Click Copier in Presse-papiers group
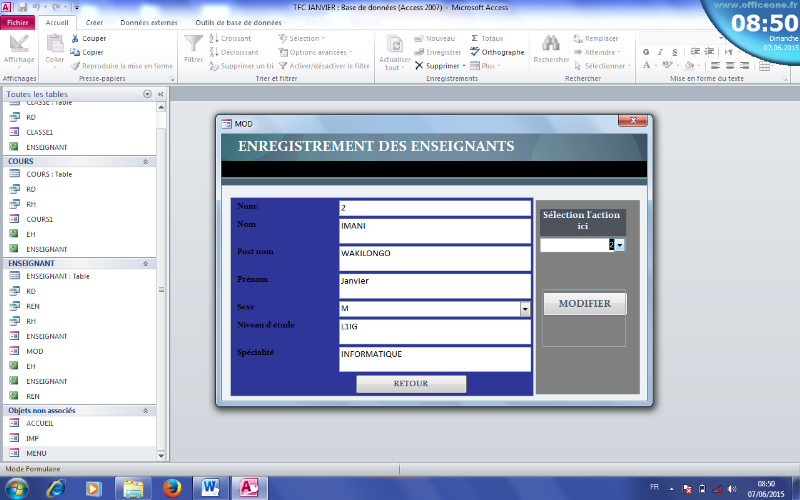The width and height of the screenshot is (800, 500). coord(87,52)
